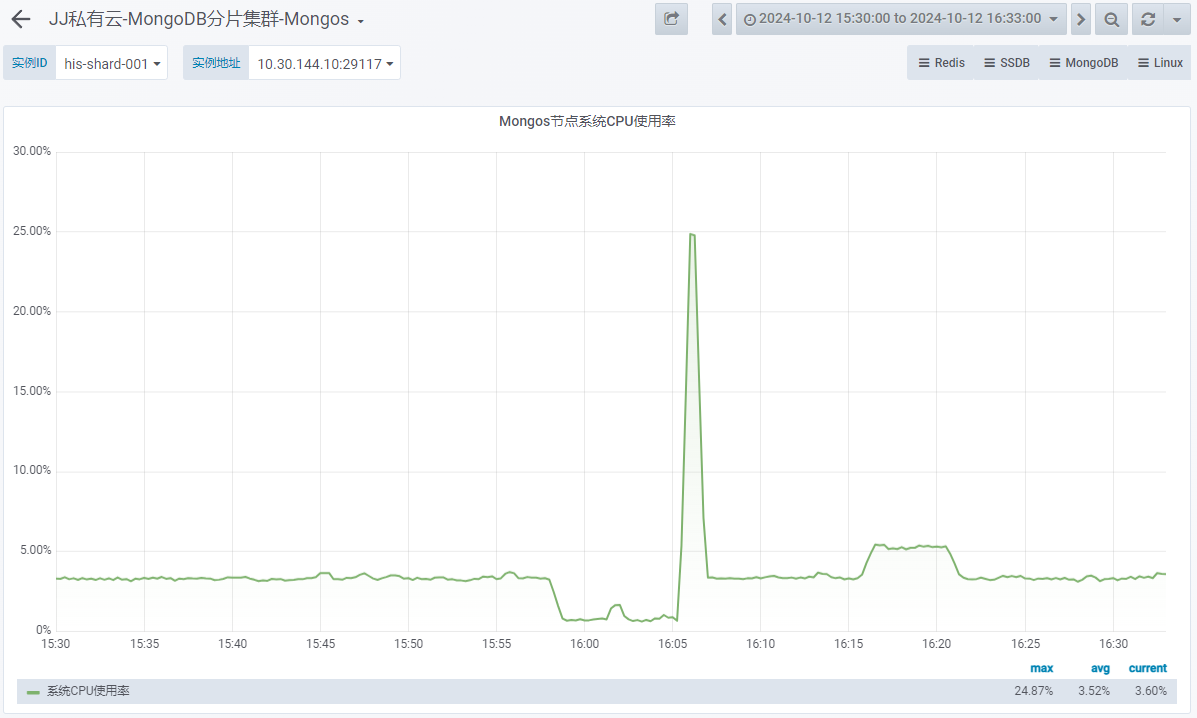Screen dimensions: 1197x718
Task: Click the zoom out magnifier icon
Action: (1111, 19)
